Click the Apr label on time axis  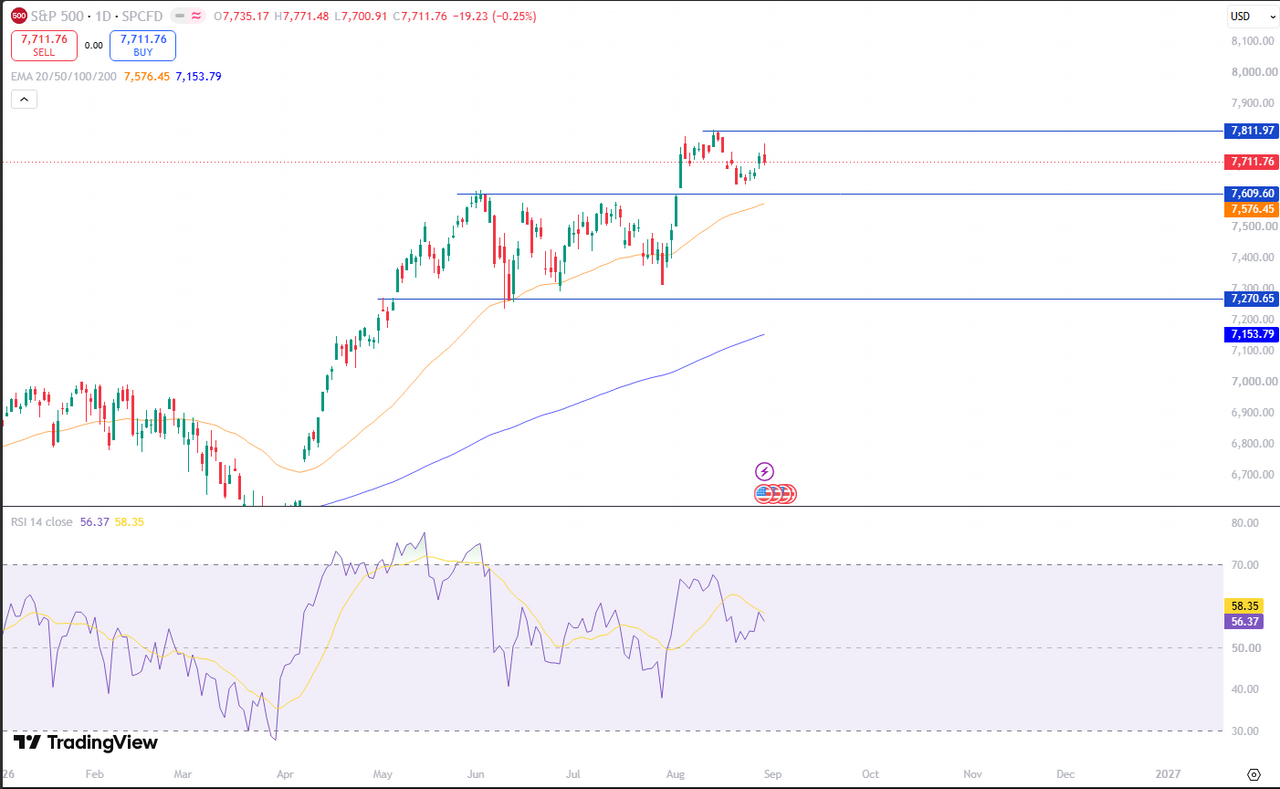pos(286,774)
